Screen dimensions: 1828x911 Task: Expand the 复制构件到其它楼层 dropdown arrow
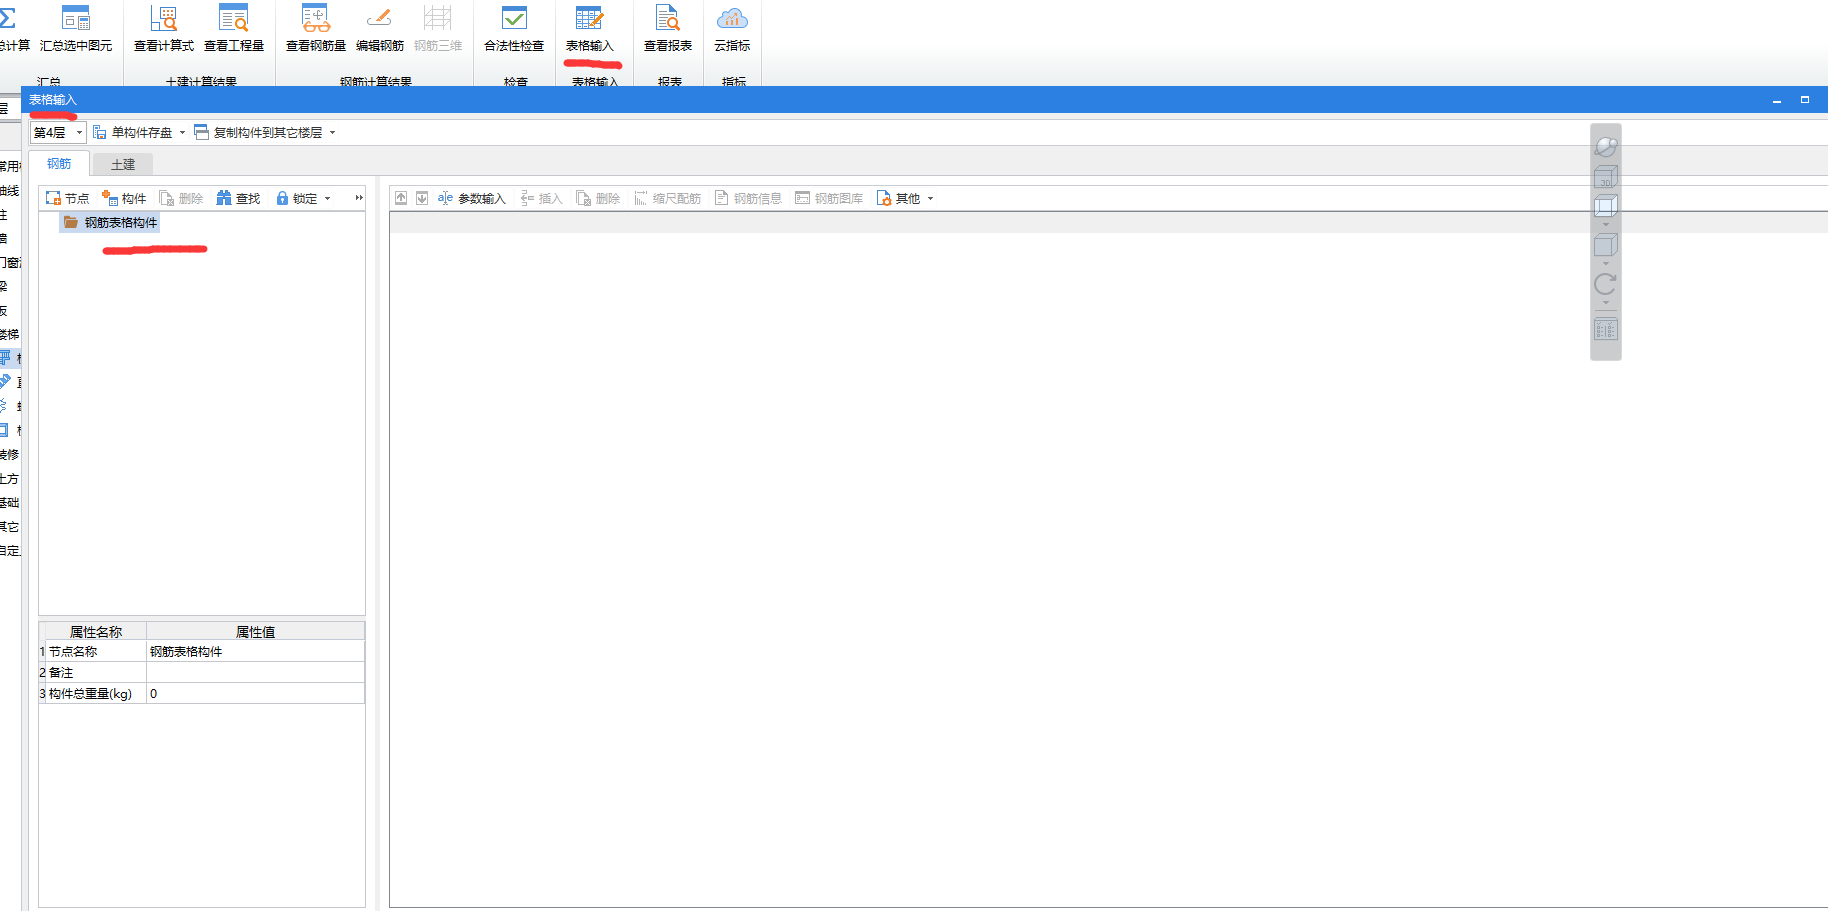[x=333, y=132]
